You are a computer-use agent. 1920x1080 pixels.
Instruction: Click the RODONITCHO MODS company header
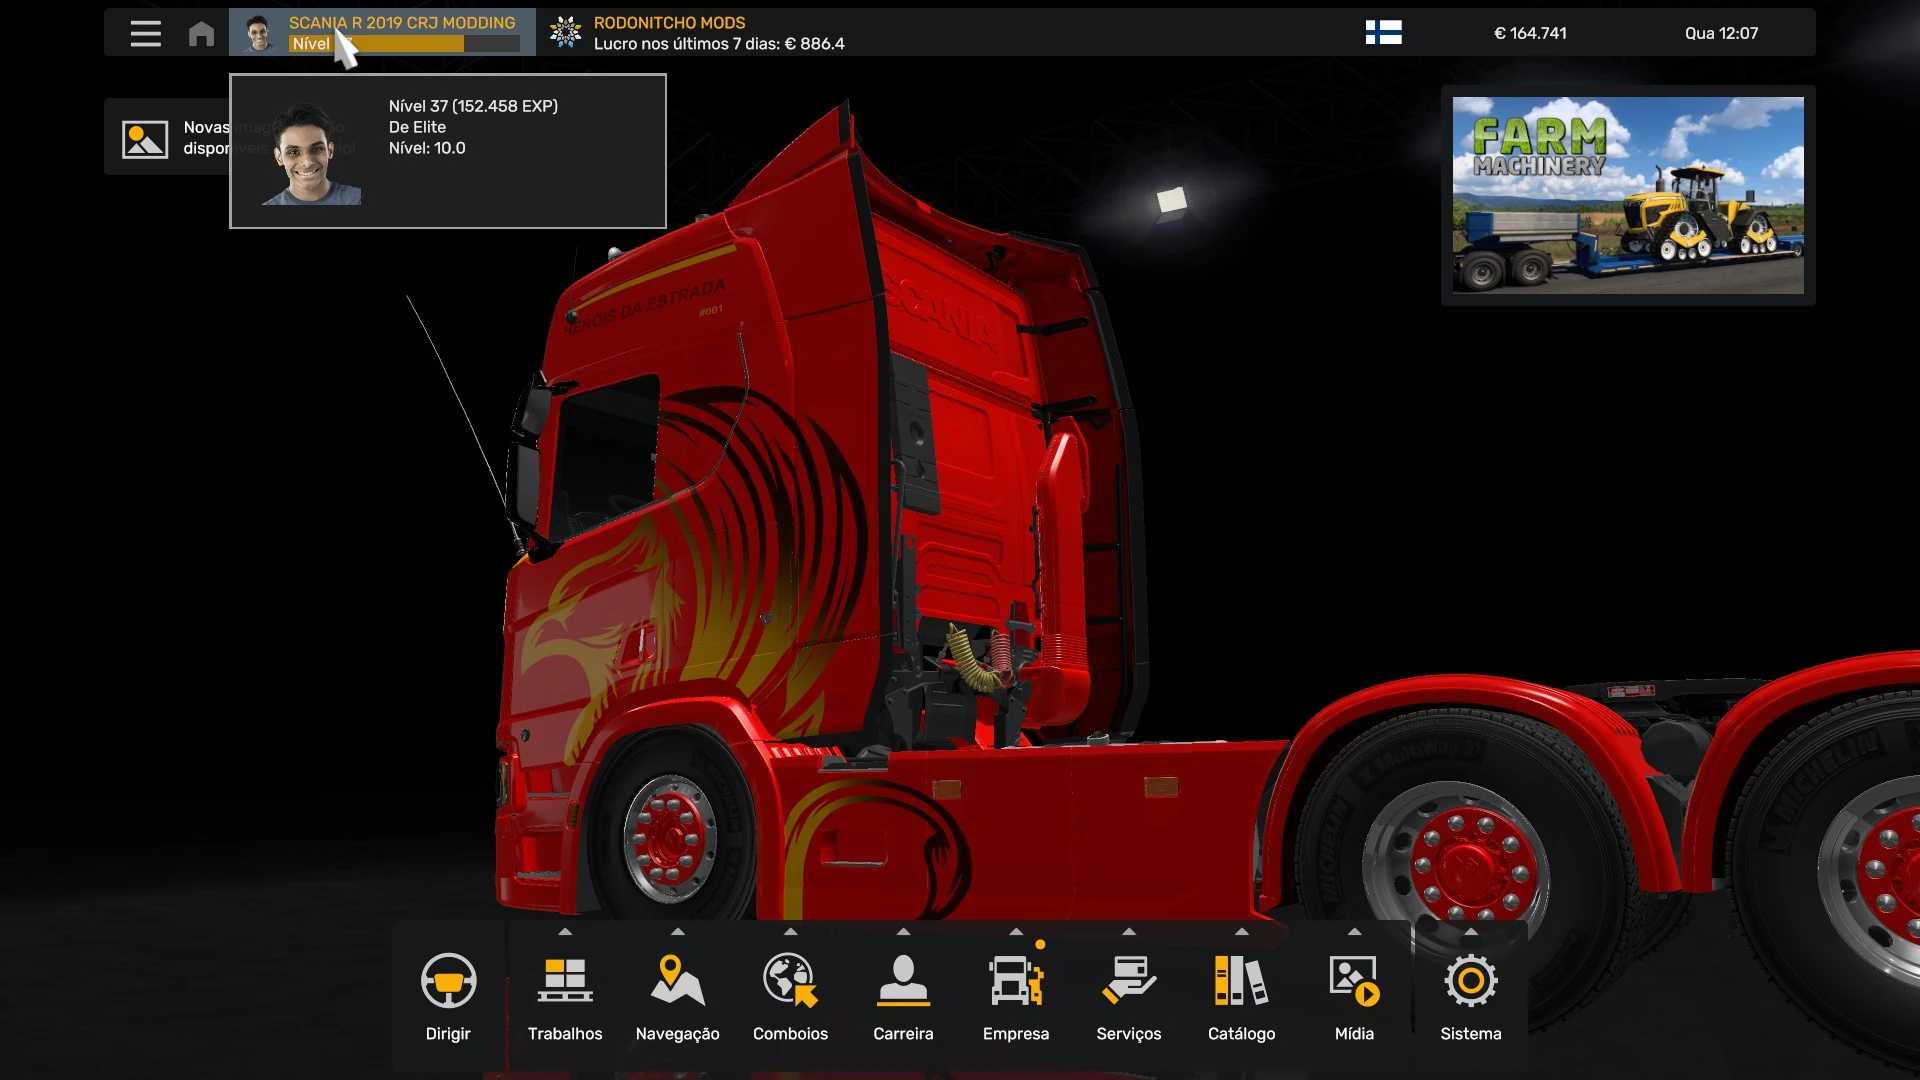(669, 22)
